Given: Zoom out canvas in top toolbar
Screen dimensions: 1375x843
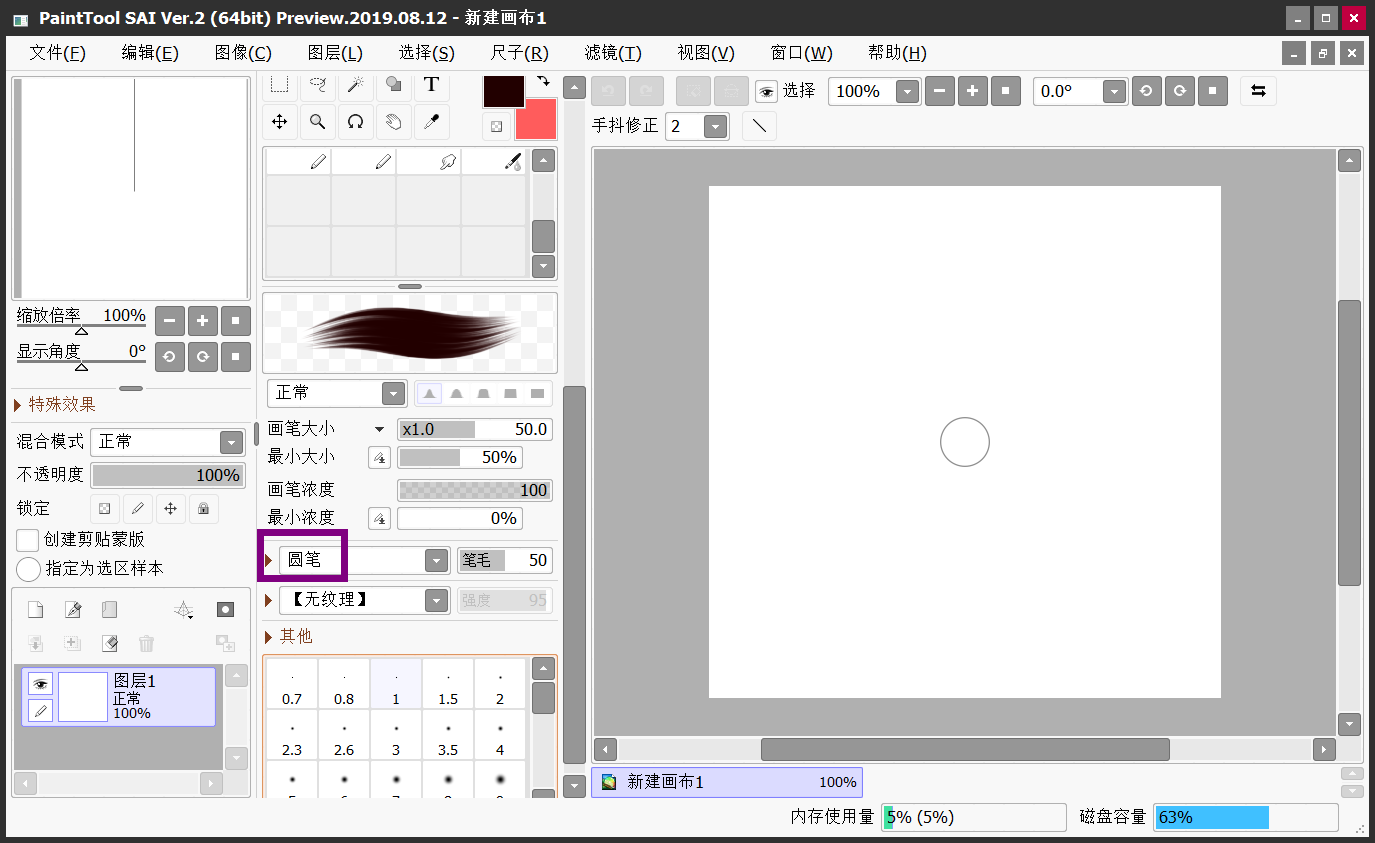Looking at the screenshot, I should click(939, 91).
